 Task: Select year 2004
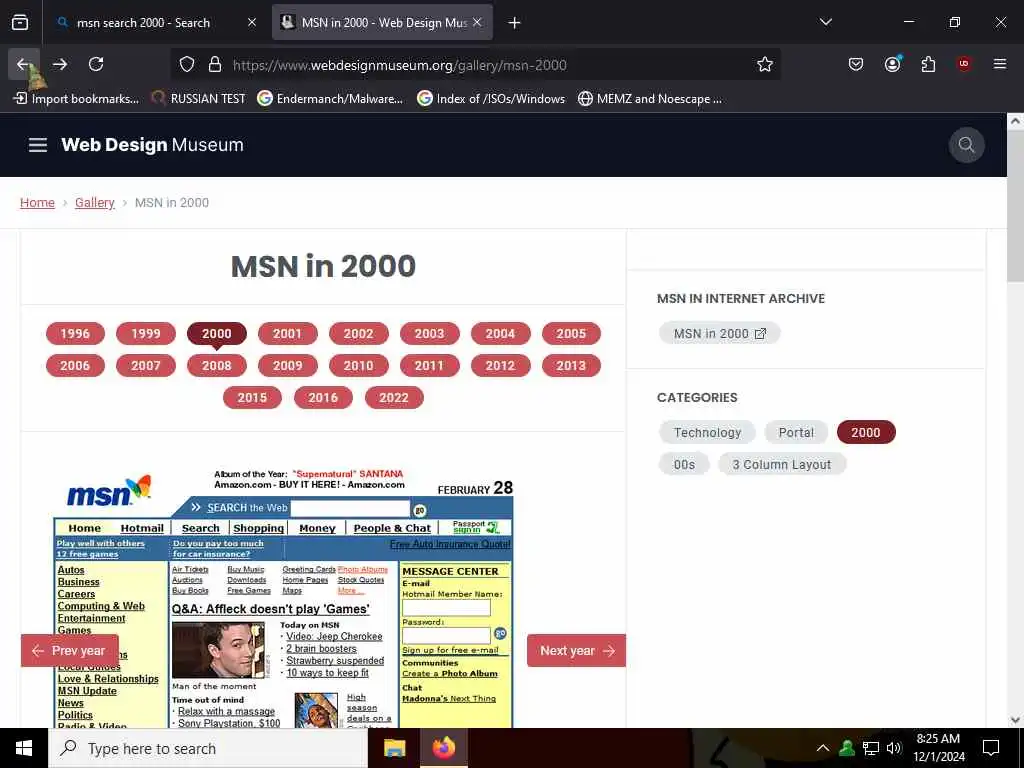pyautogui.click(x=500, y=334)
